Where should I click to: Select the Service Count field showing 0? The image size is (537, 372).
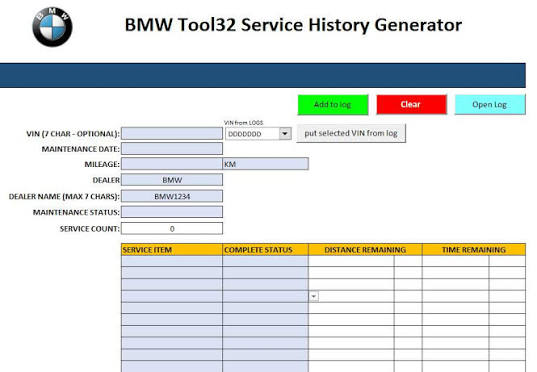(x=172, y=228)
